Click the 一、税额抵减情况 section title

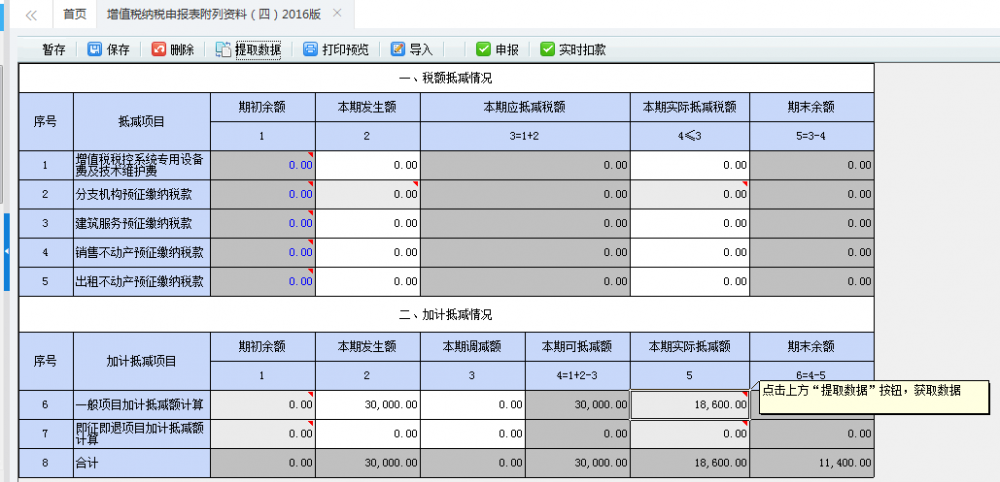(x=446, y=78)
